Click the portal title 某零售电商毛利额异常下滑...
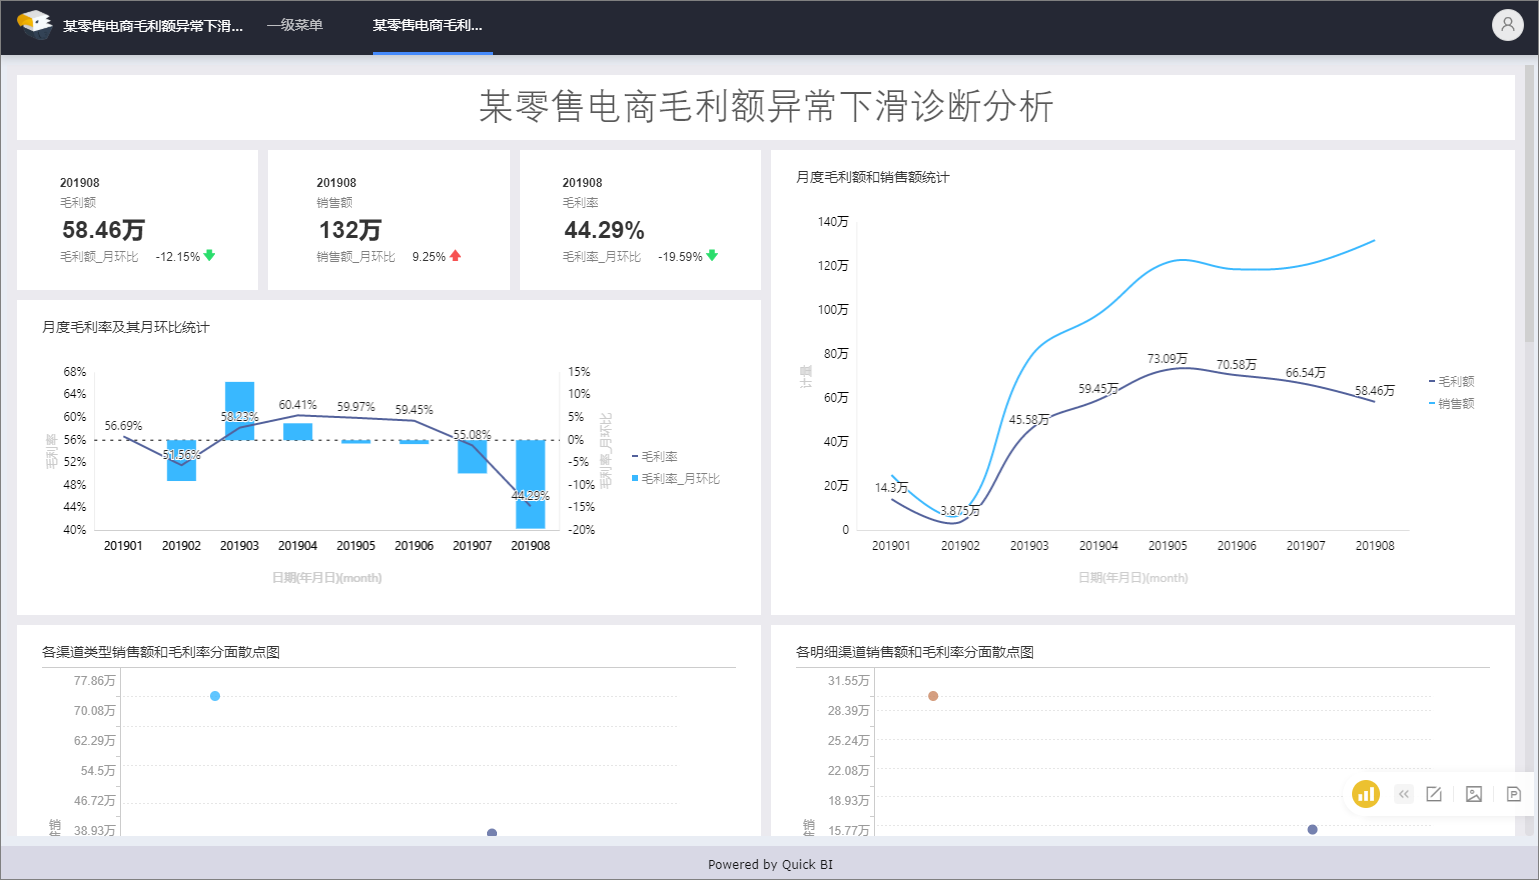 [x=153, y=26]
